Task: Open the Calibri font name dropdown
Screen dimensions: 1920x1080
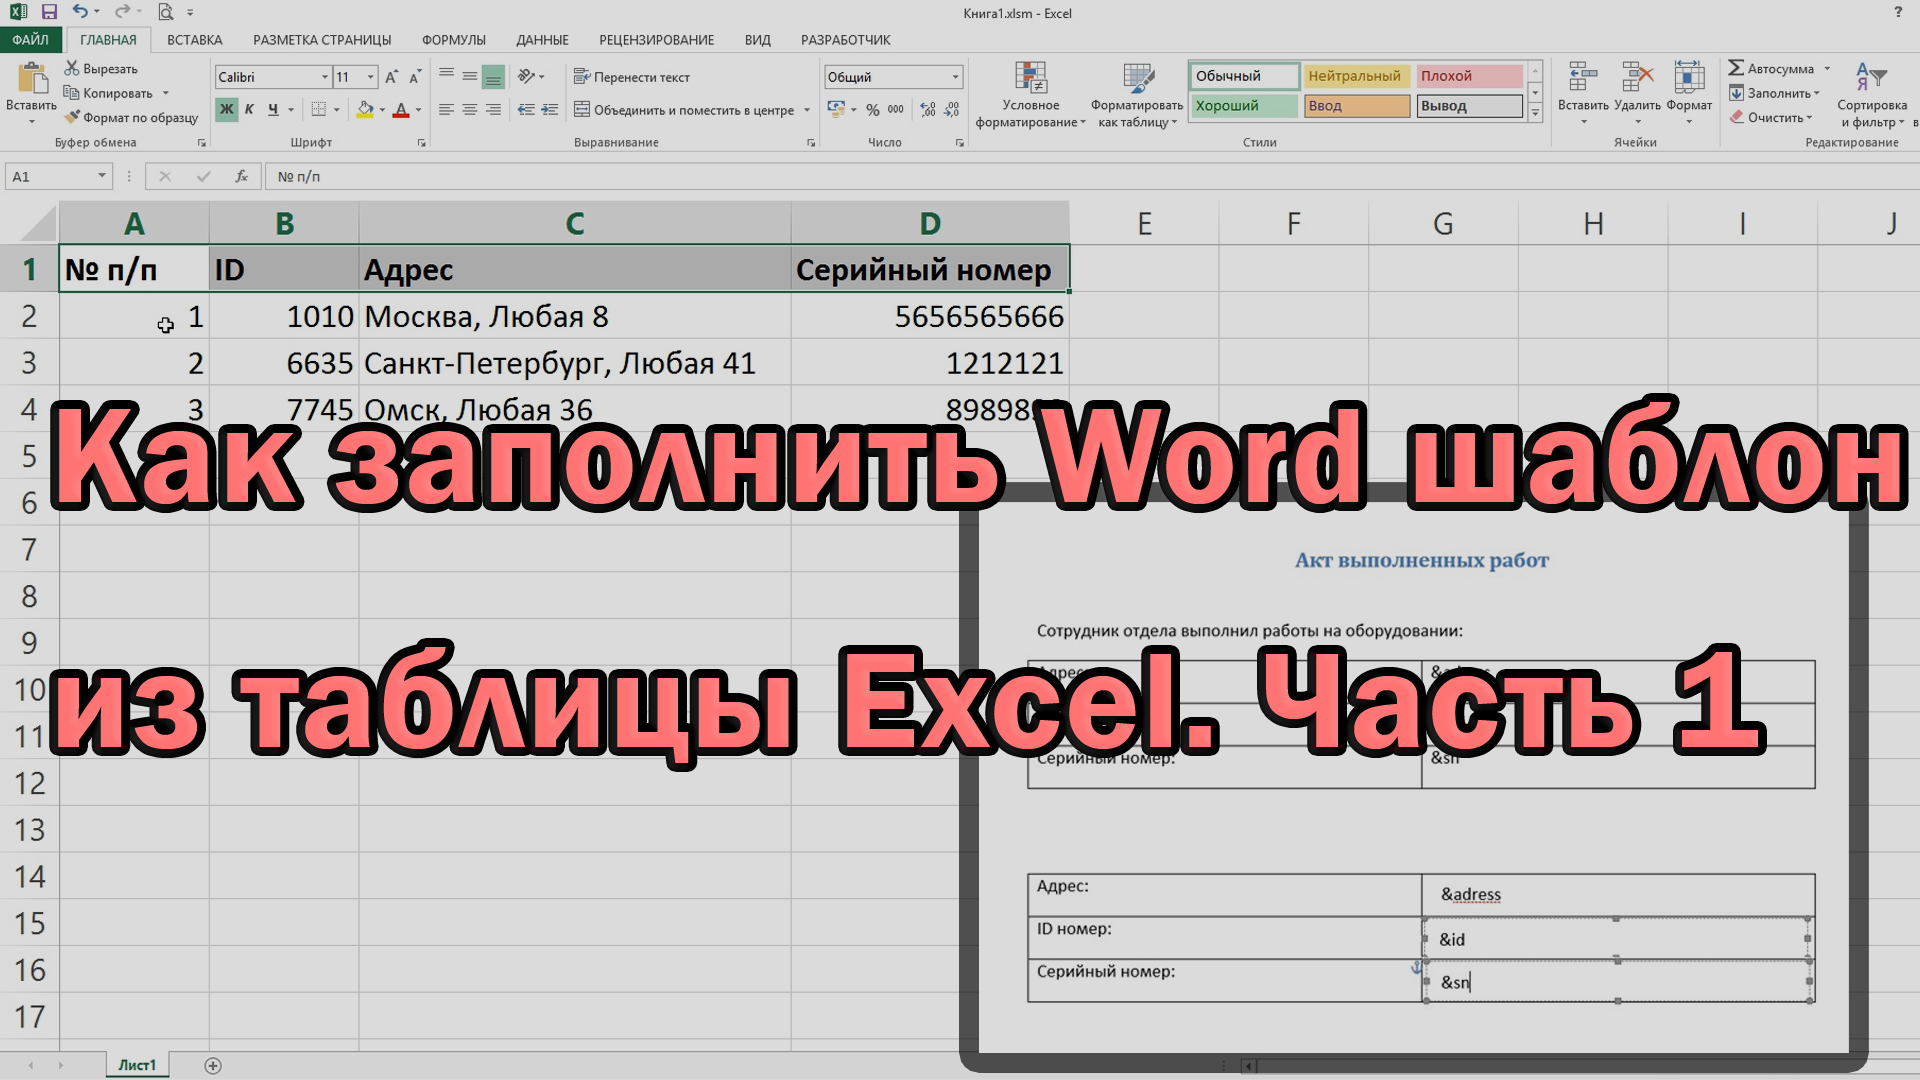Action: 324,77
